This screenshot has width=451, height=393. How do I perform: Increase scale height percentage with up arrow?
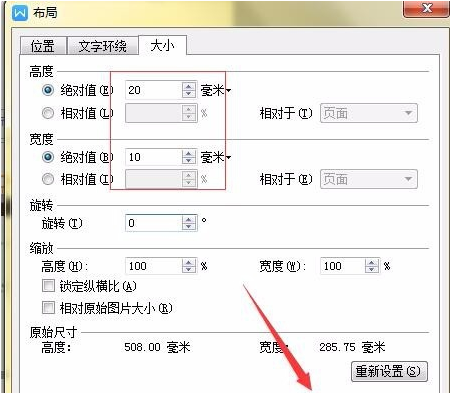click(189, 262)
